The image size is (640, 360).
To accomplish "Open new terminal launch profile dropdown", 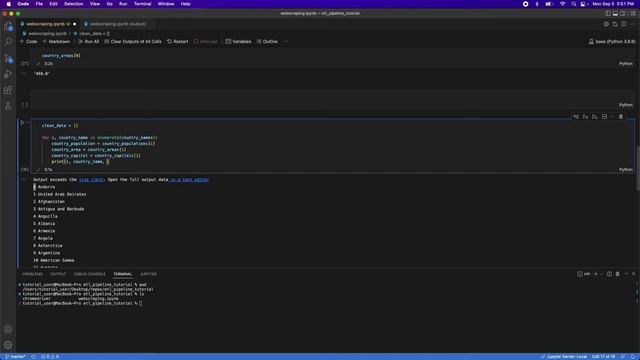I will pyautogui.click(x=601, y=274).
